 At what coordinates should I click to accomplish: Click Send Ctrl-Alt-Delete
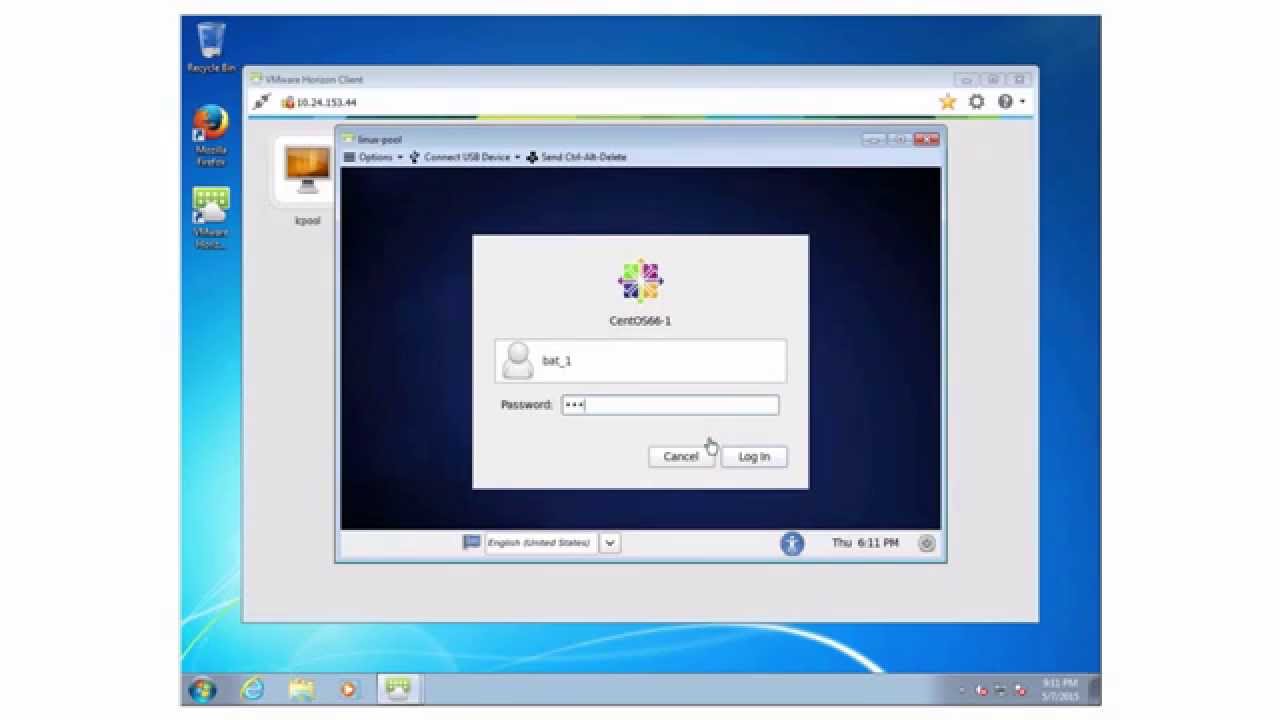(x=577, y=157)
